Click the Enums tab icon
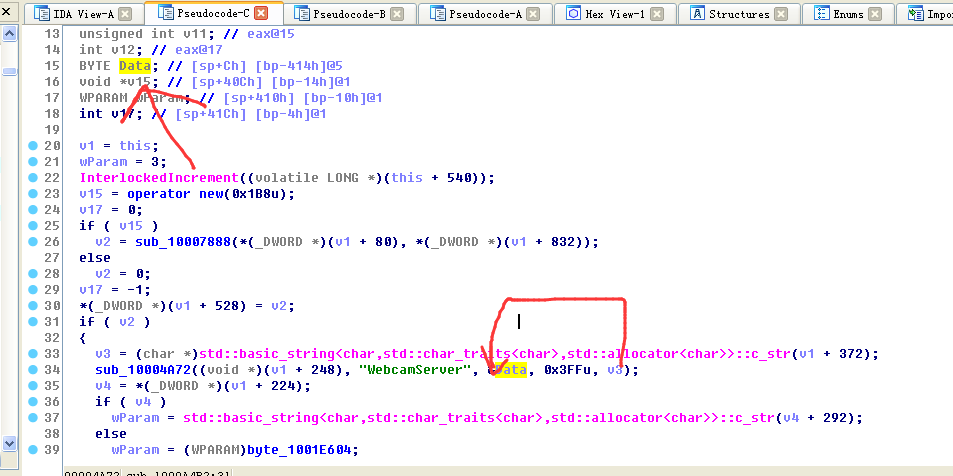The width and height of the screenshot is (953, 476). pos(822,14)
